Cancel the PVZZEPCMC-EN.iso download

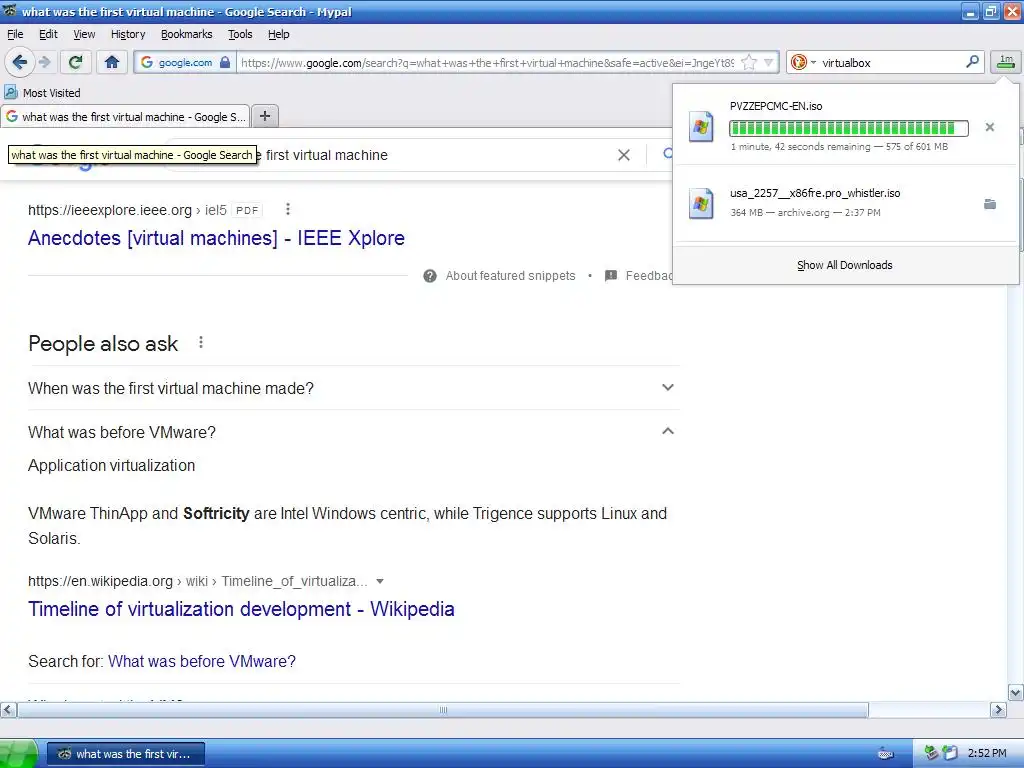pyautogui.click(x=989, y=127)
